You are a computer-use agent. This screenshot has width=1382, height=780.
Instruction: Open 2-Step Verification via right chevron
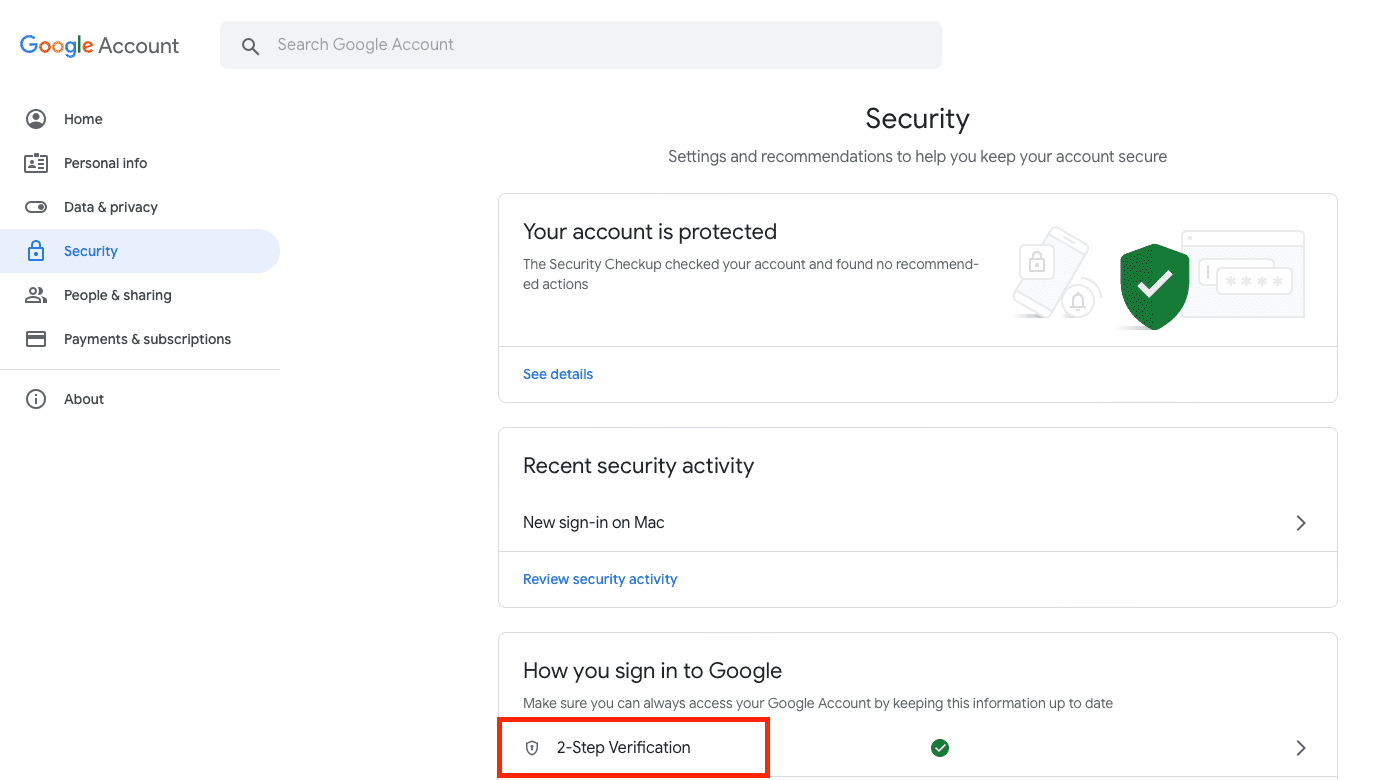point(1300,748)
